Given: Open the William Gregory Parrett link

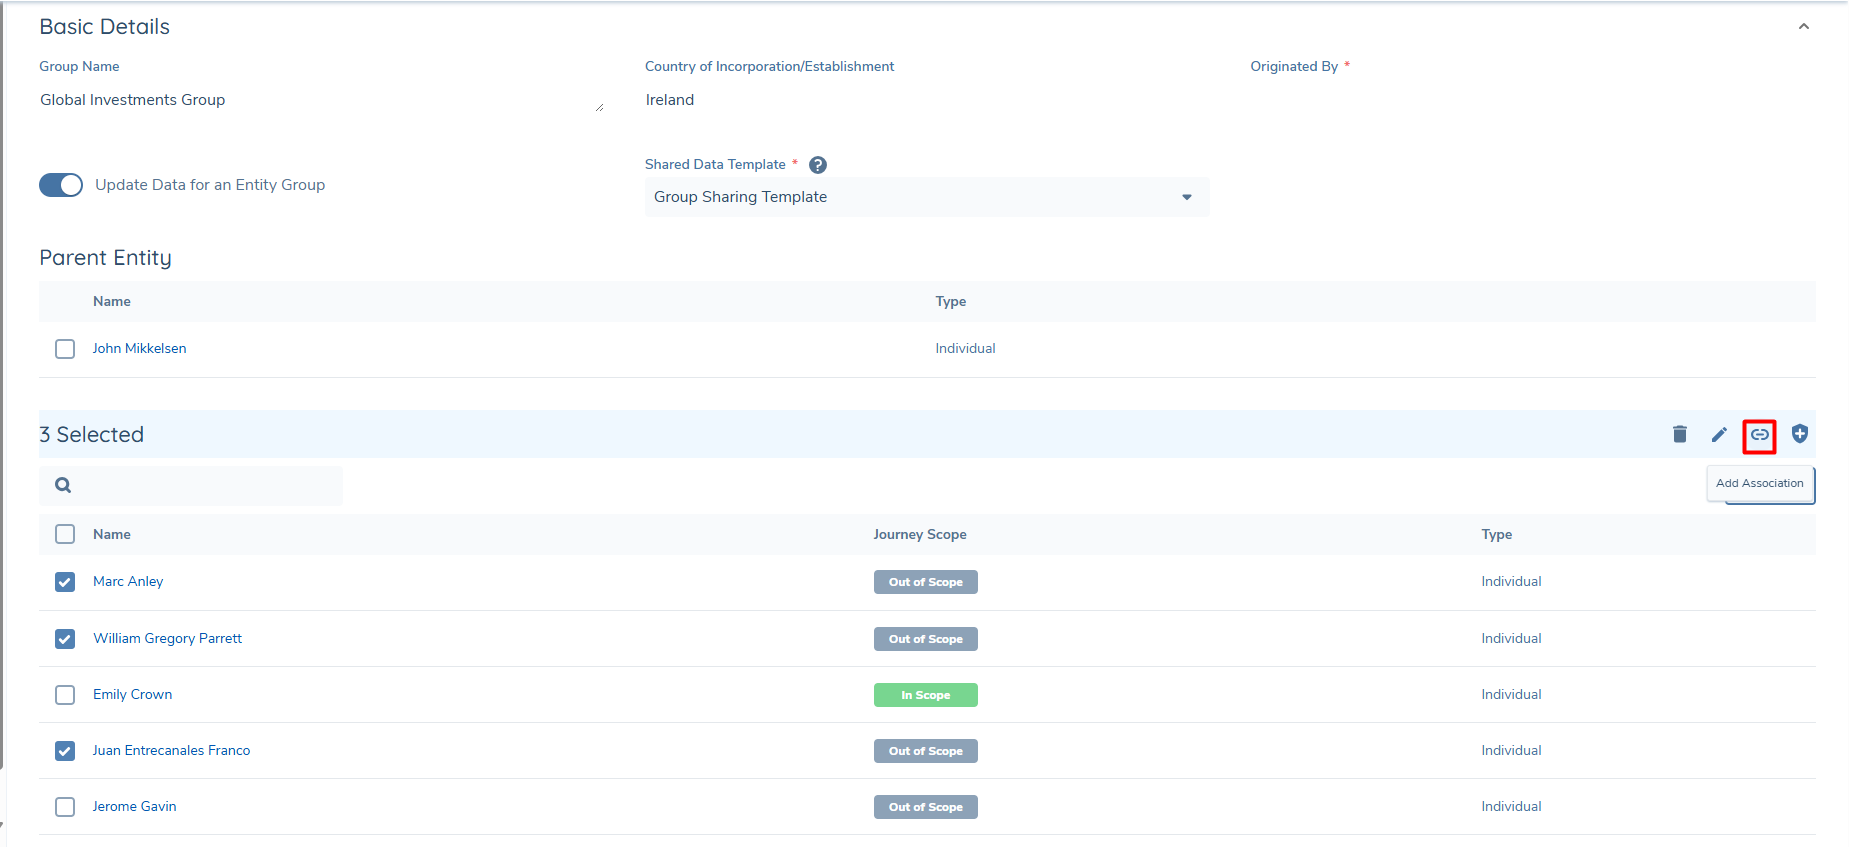Looking at the screenshot, I should [x=167, y=638].
